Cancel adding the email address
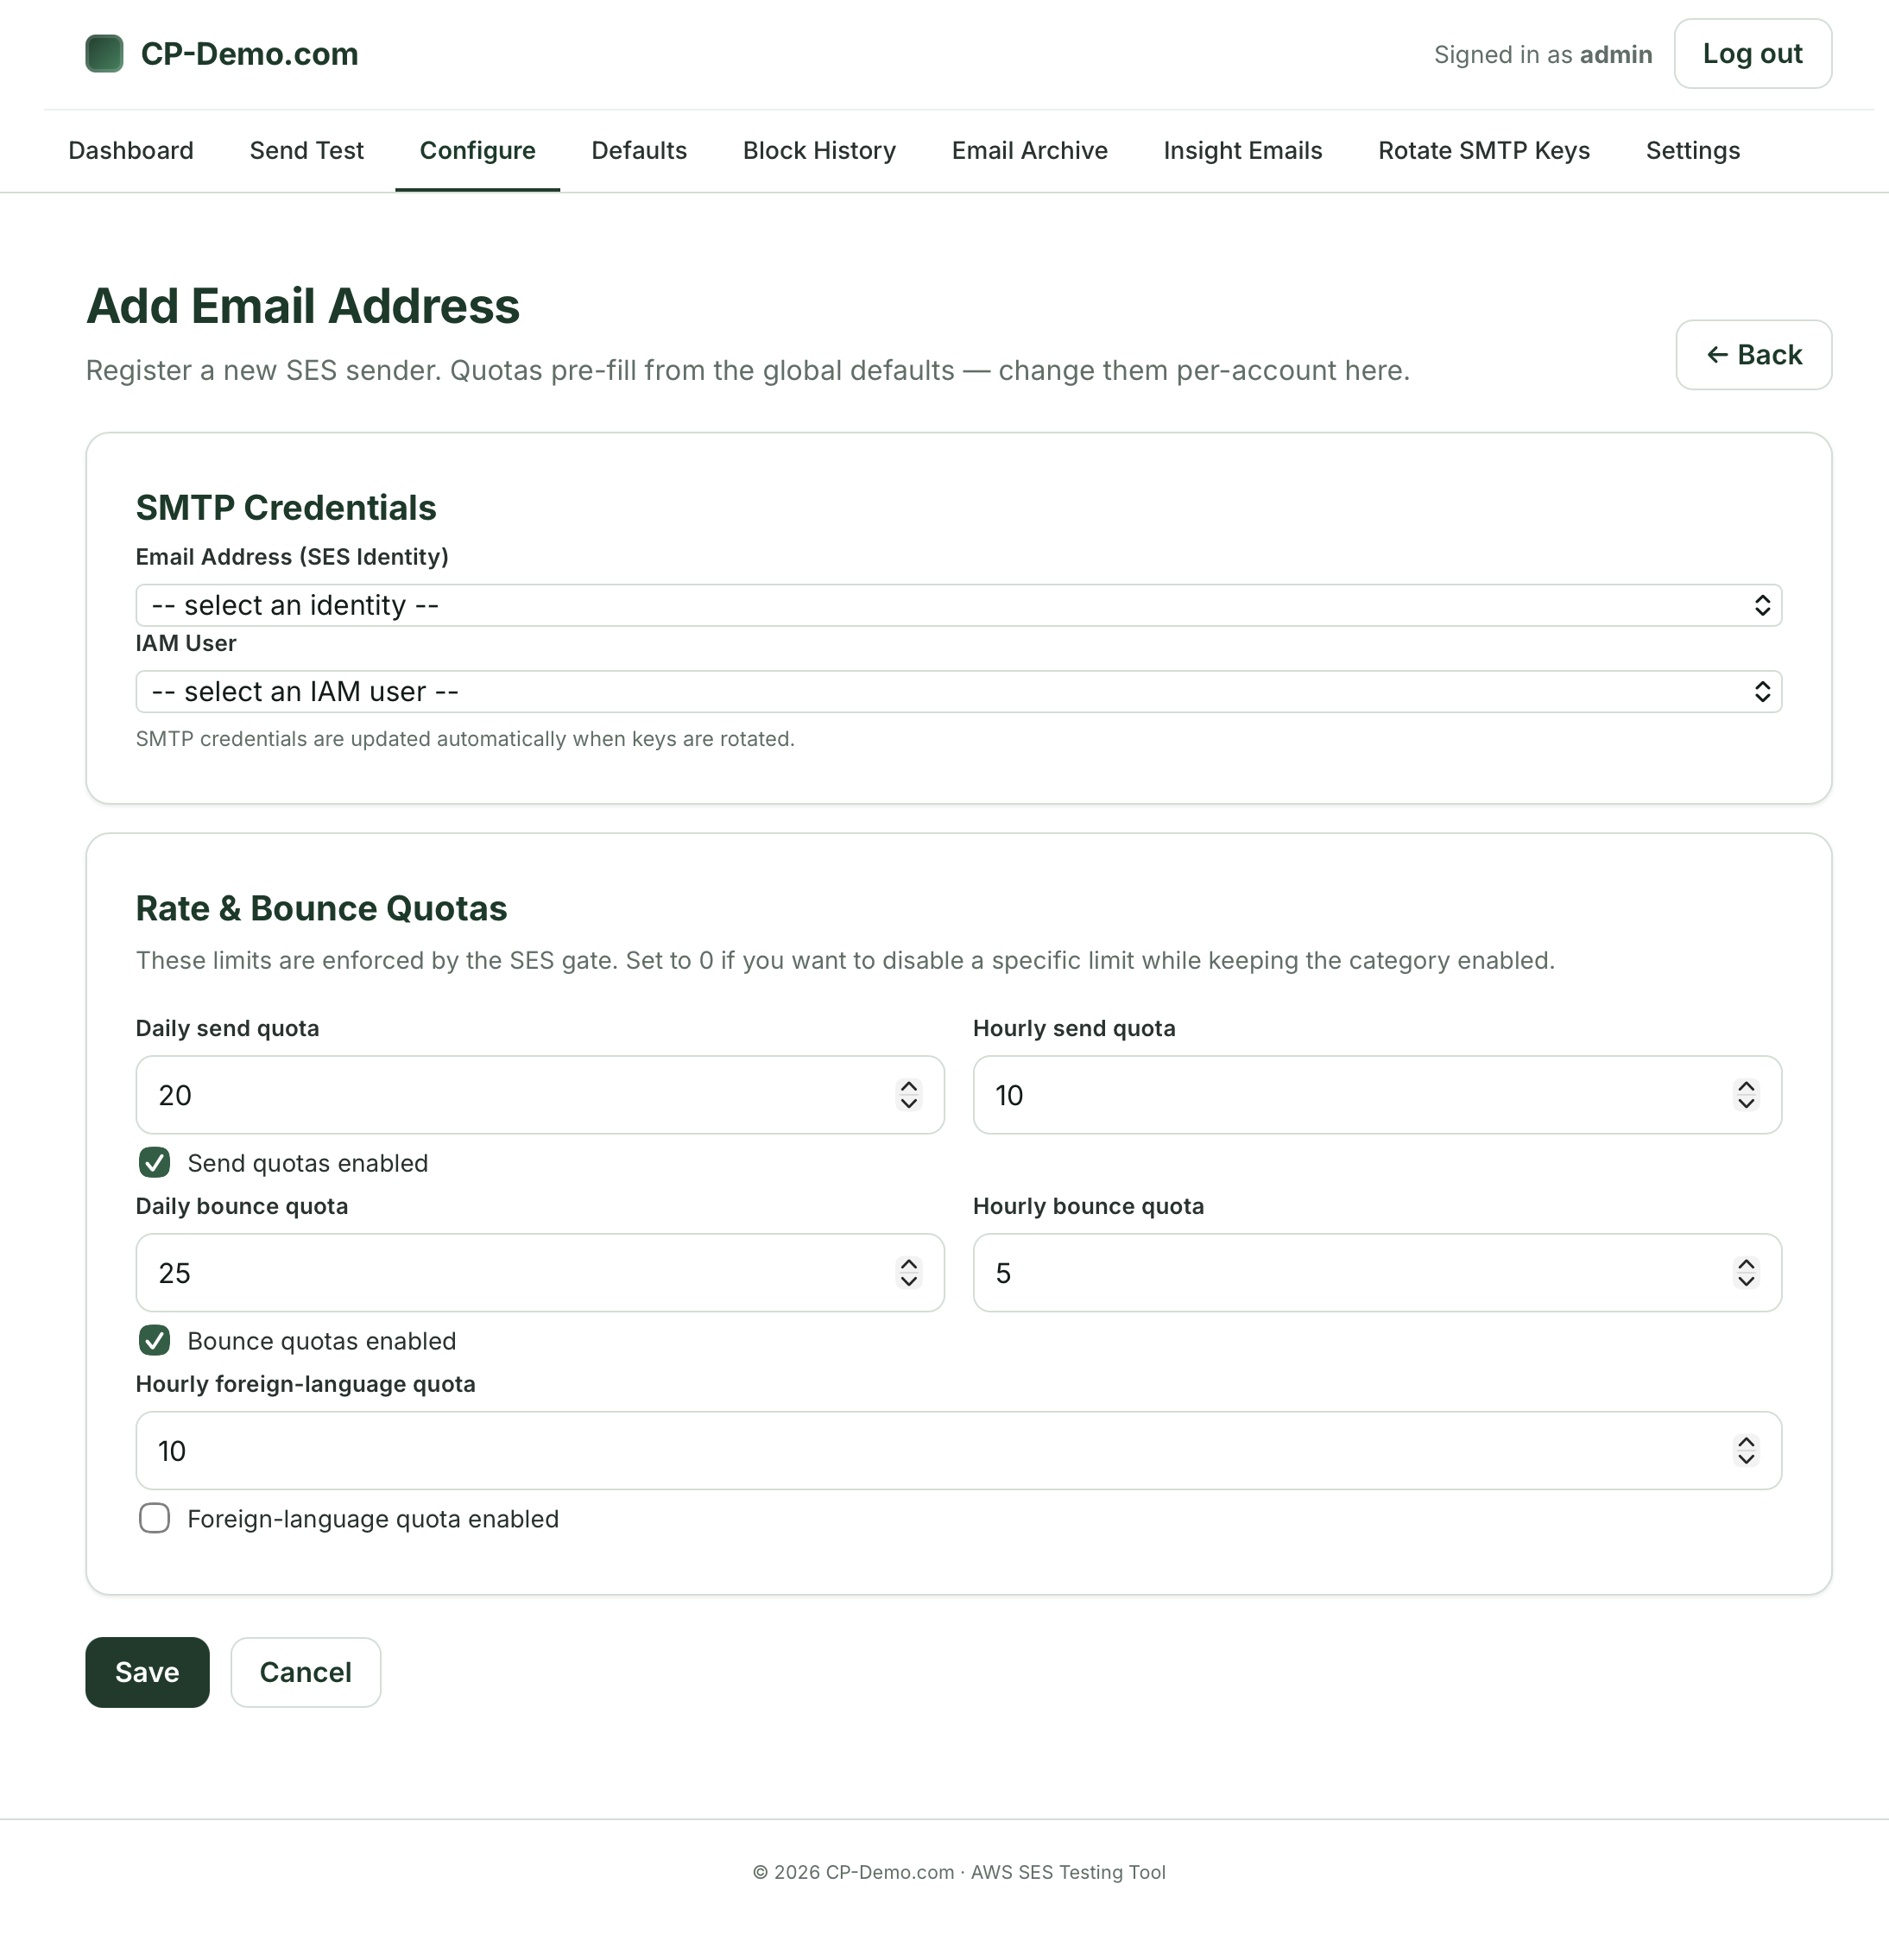The height and width of the screenshot is (1960, 1889). pos(305,1672)
